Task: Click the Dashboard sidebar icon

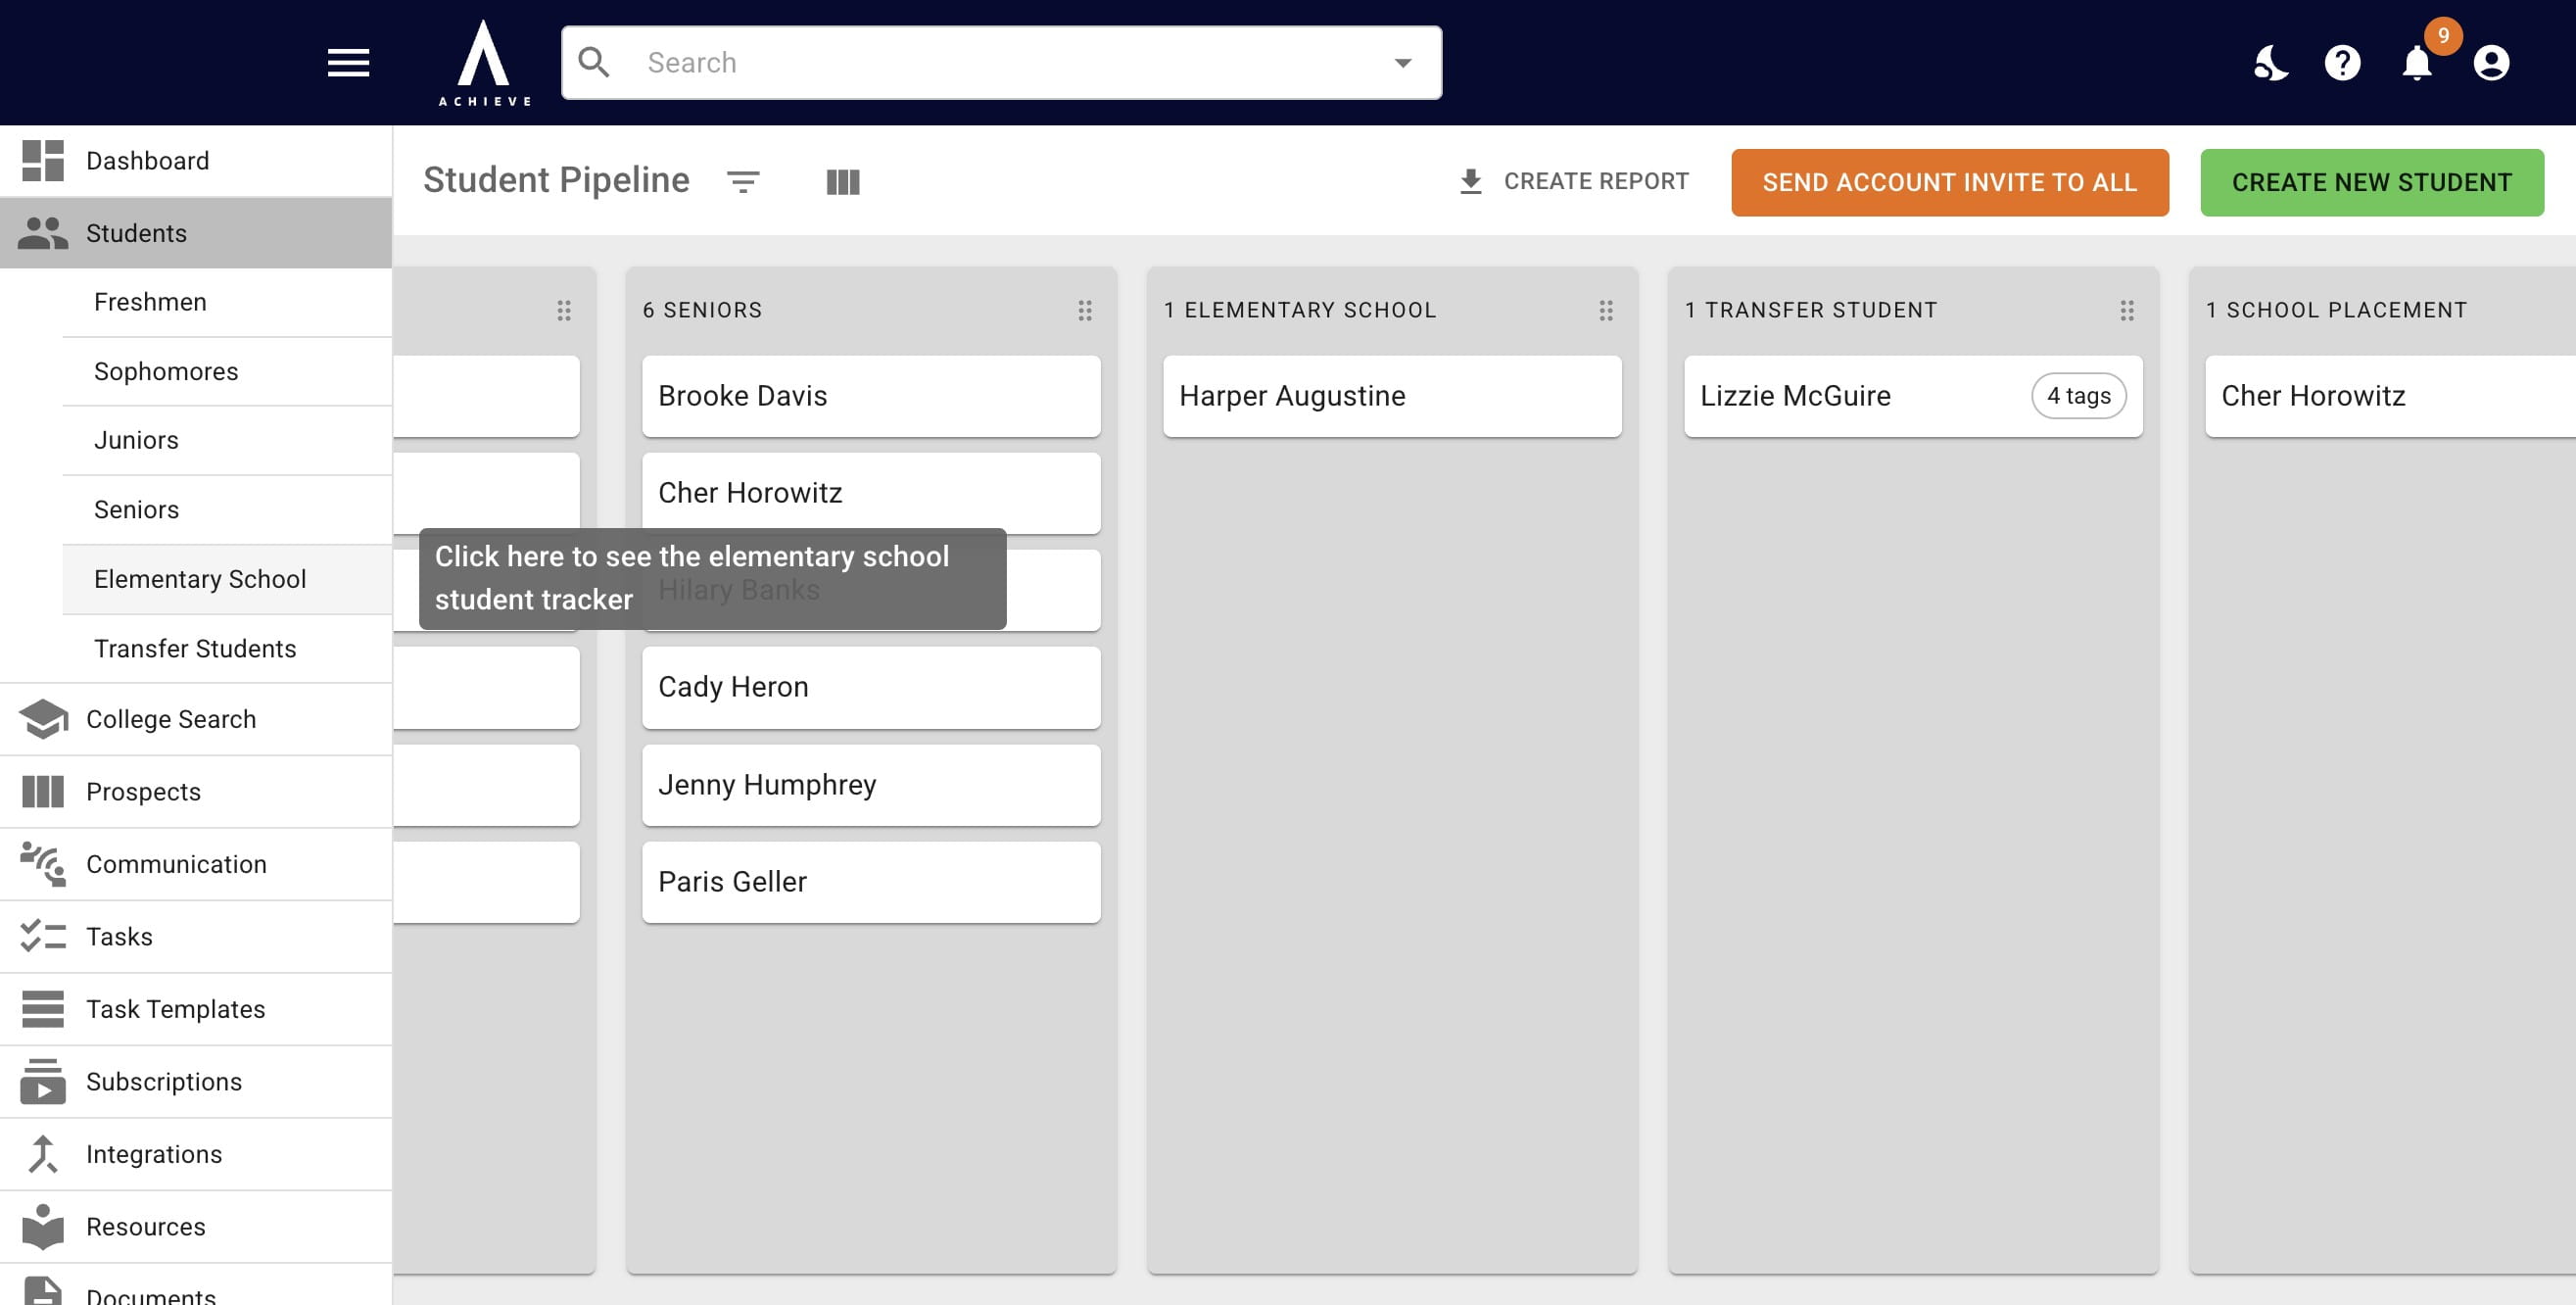Action: (42, 160)
